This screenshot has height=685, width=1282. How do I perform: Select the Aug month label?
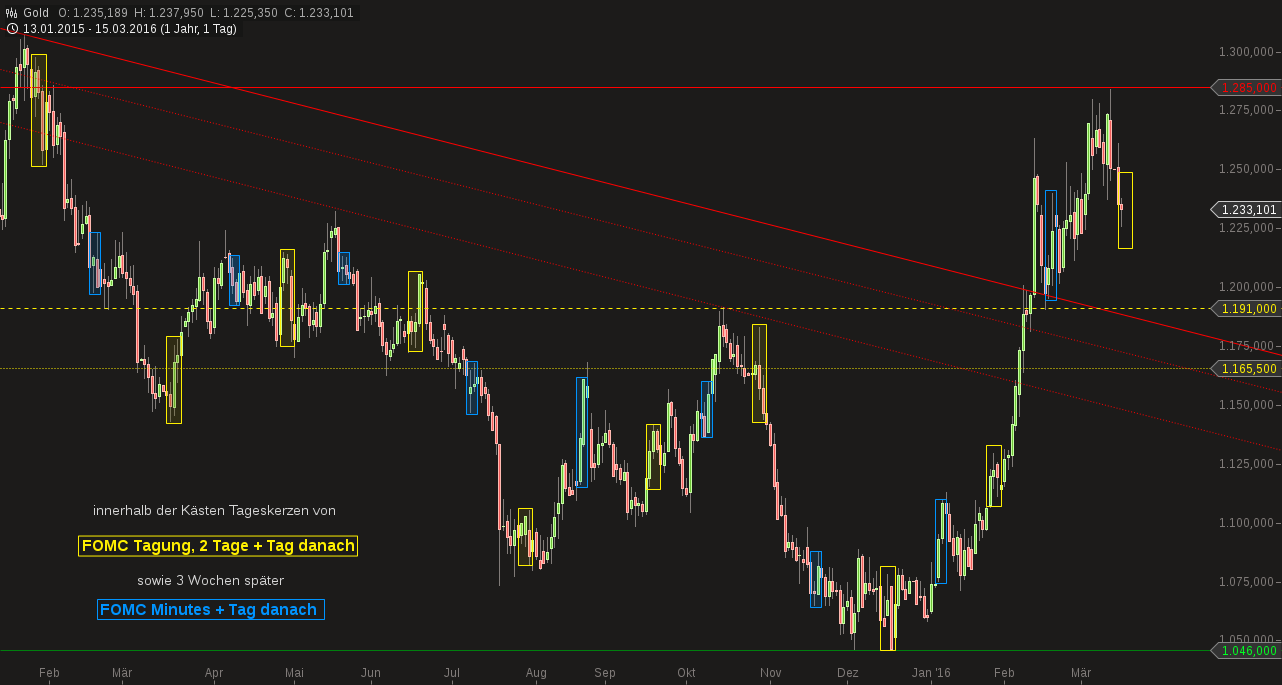tap(536, 673)
